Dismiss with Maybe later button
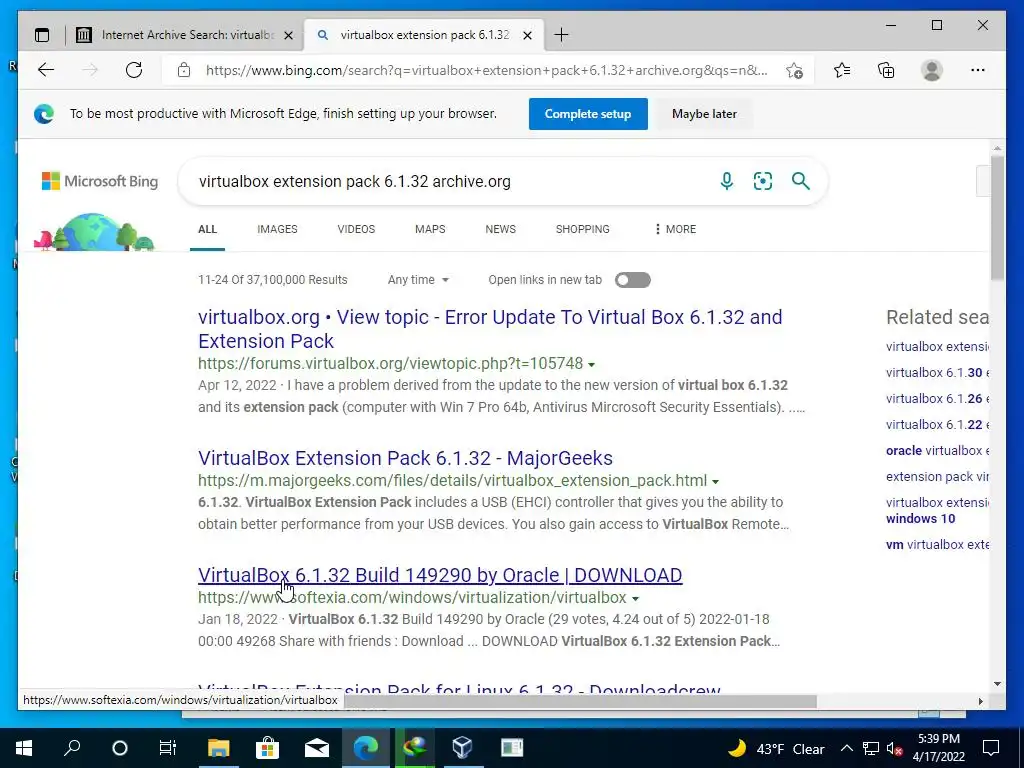1024x768 pixels. coord(704,114)
